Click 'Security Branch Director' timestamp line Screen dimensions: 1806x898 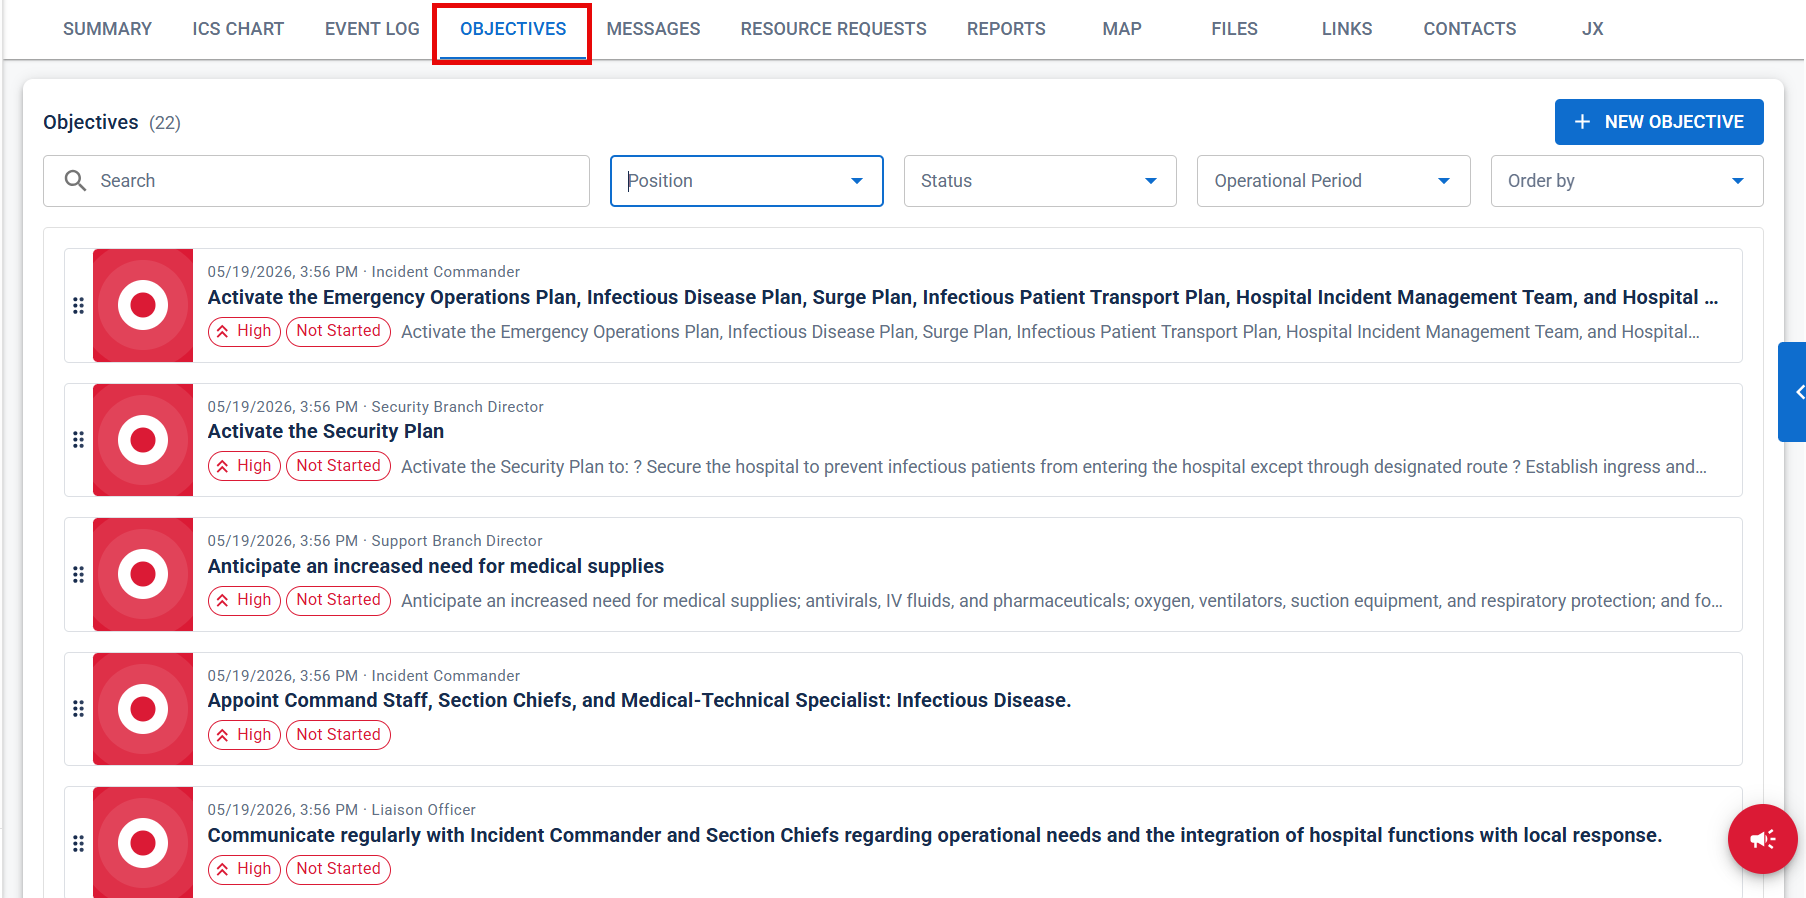coord(375,407)
